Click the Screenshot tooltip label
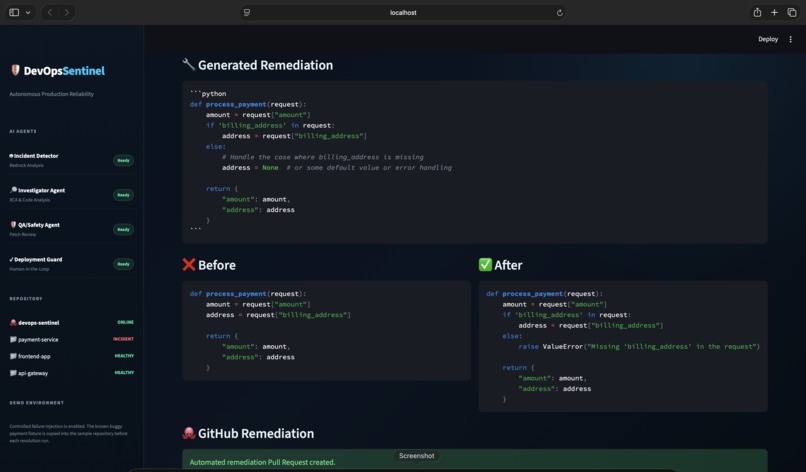The height and width of the screenshot is (472, 806). click(416, 456)
